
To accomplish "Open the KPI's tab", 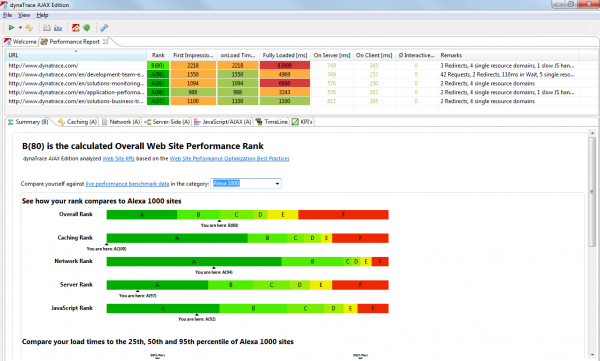I will (x=302, y=122).
